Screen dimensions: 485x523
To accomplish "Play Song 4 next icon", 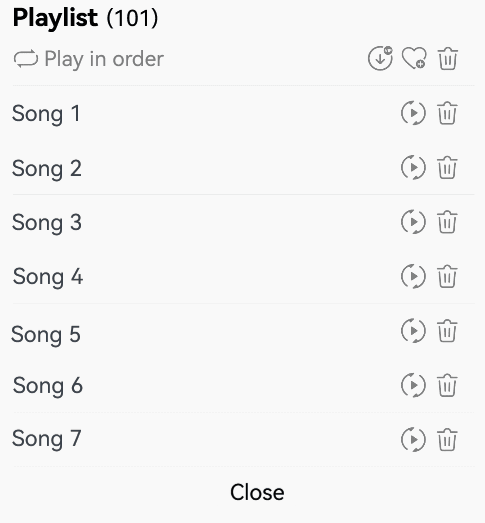I will pos(413,276).
